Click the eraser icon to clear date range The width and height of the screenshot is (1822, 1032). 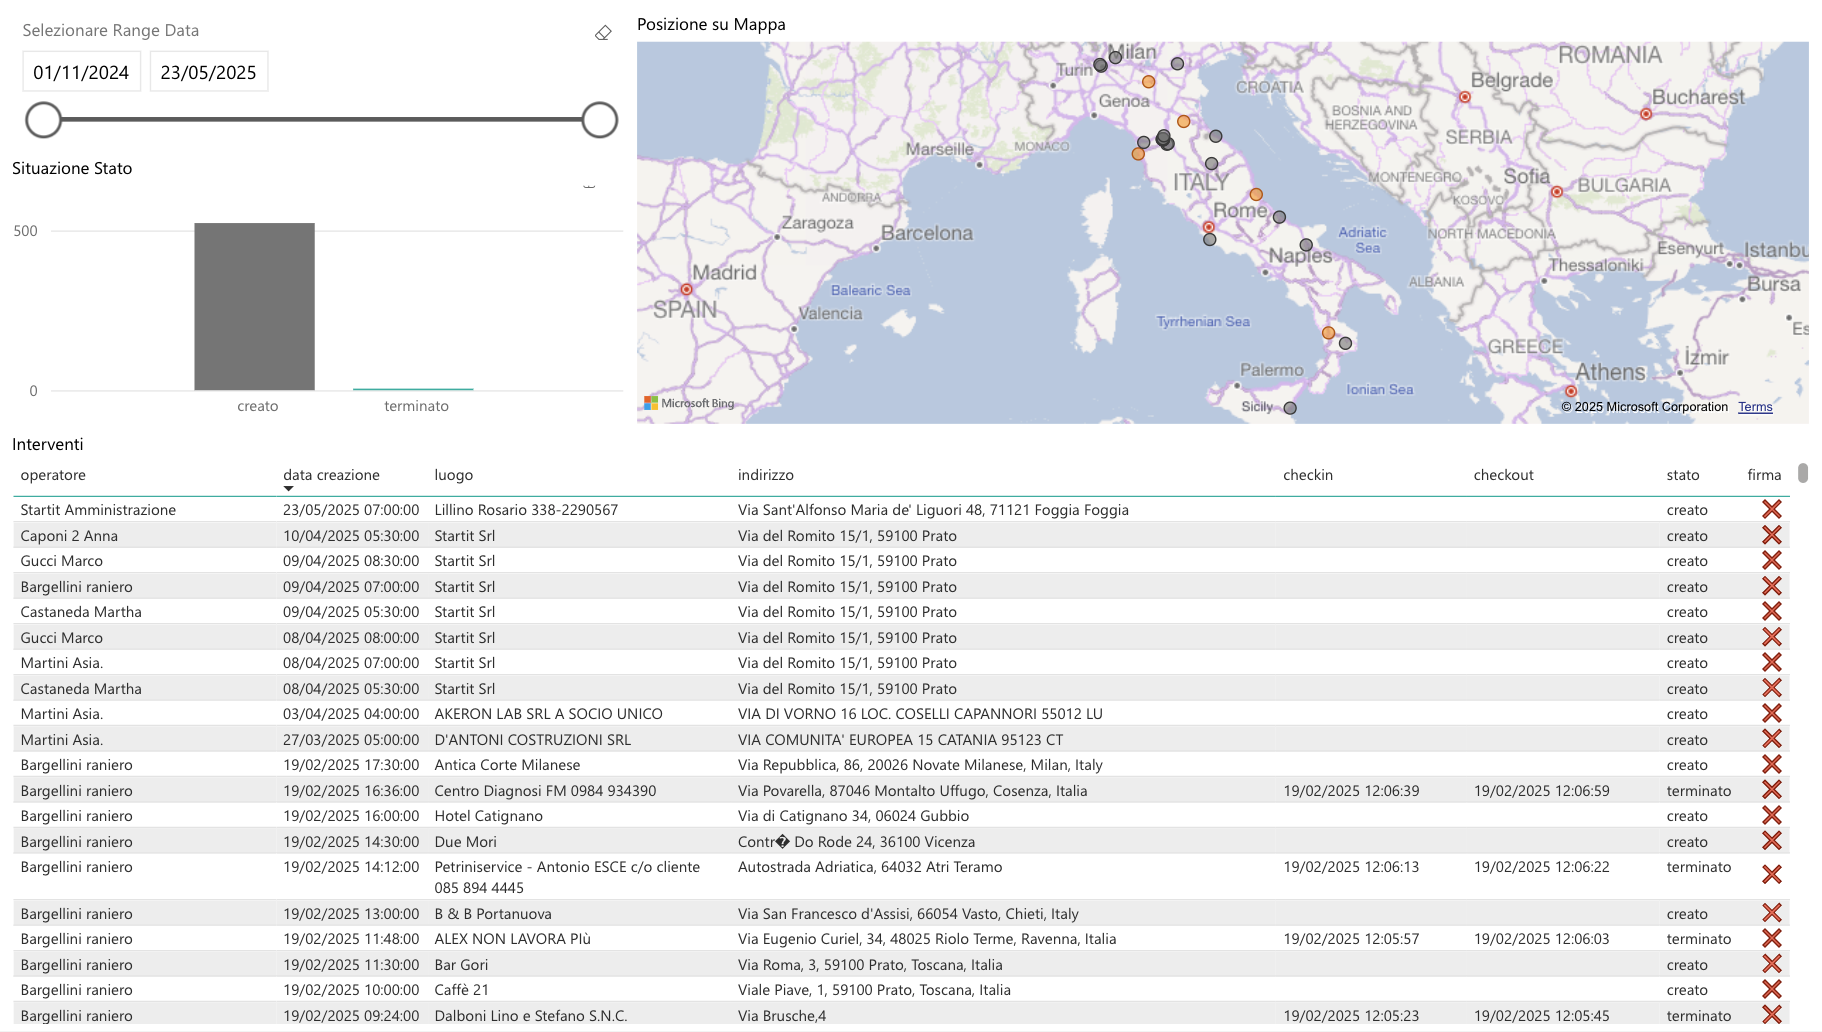603,33
